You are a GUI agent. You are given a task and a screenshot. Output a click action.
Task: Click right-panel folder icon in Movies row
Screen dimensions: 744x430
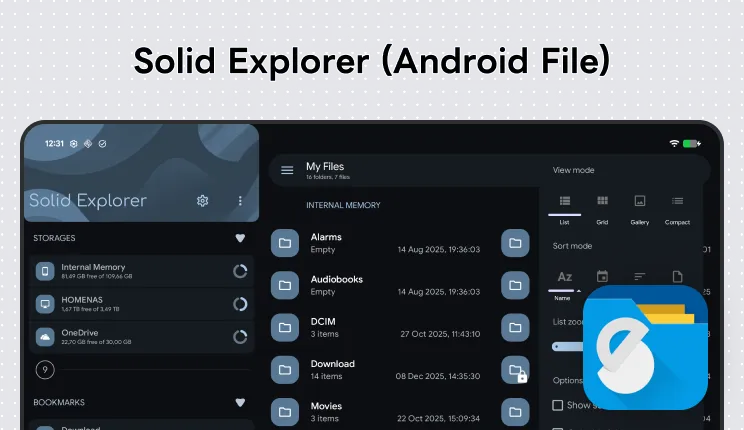tap(515, 412)
